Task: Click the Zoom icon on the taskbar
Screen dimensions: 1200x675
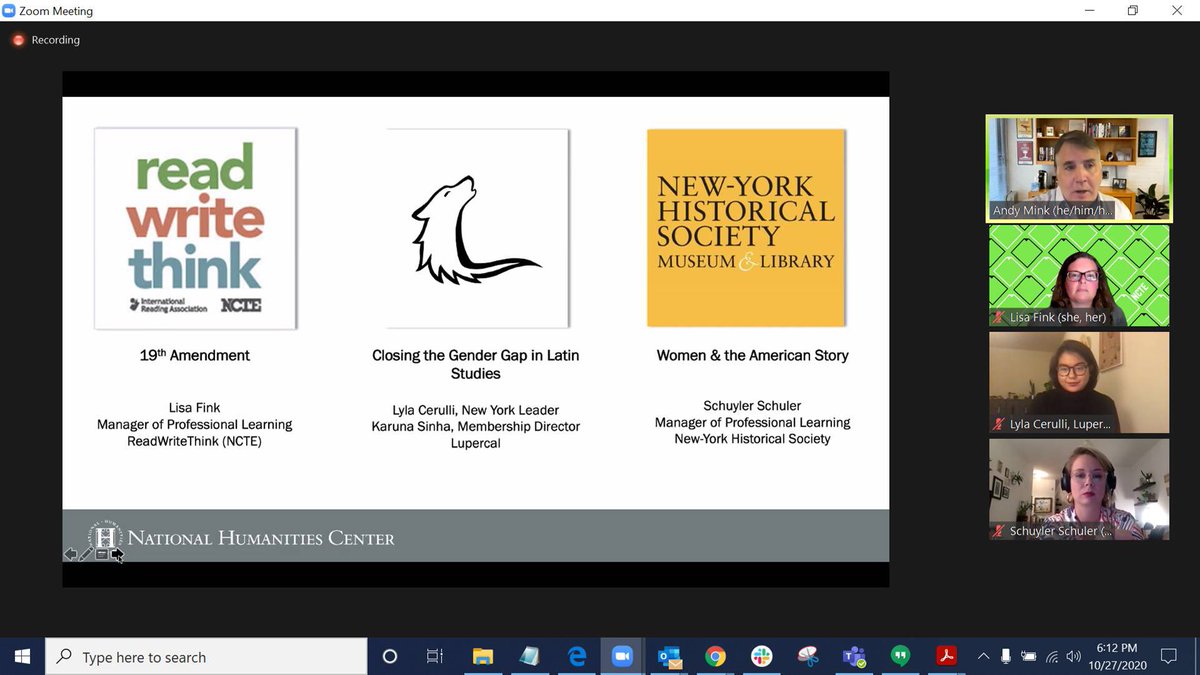Action: point(622,657)
